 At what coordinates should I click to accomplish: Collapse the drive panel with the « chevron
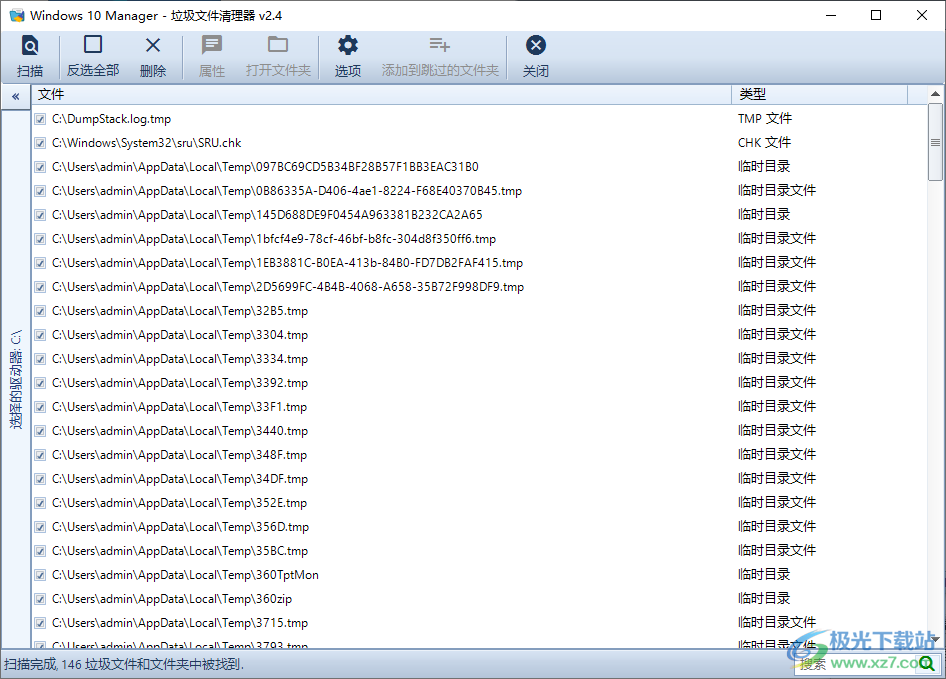(x=15, y=96)
